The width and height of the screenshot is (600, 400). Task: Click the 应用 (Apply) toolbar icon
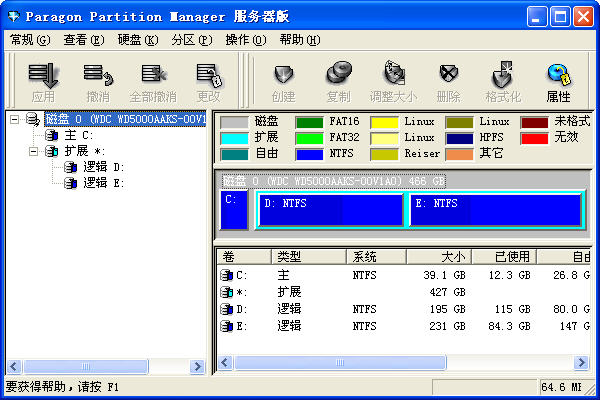43,75
